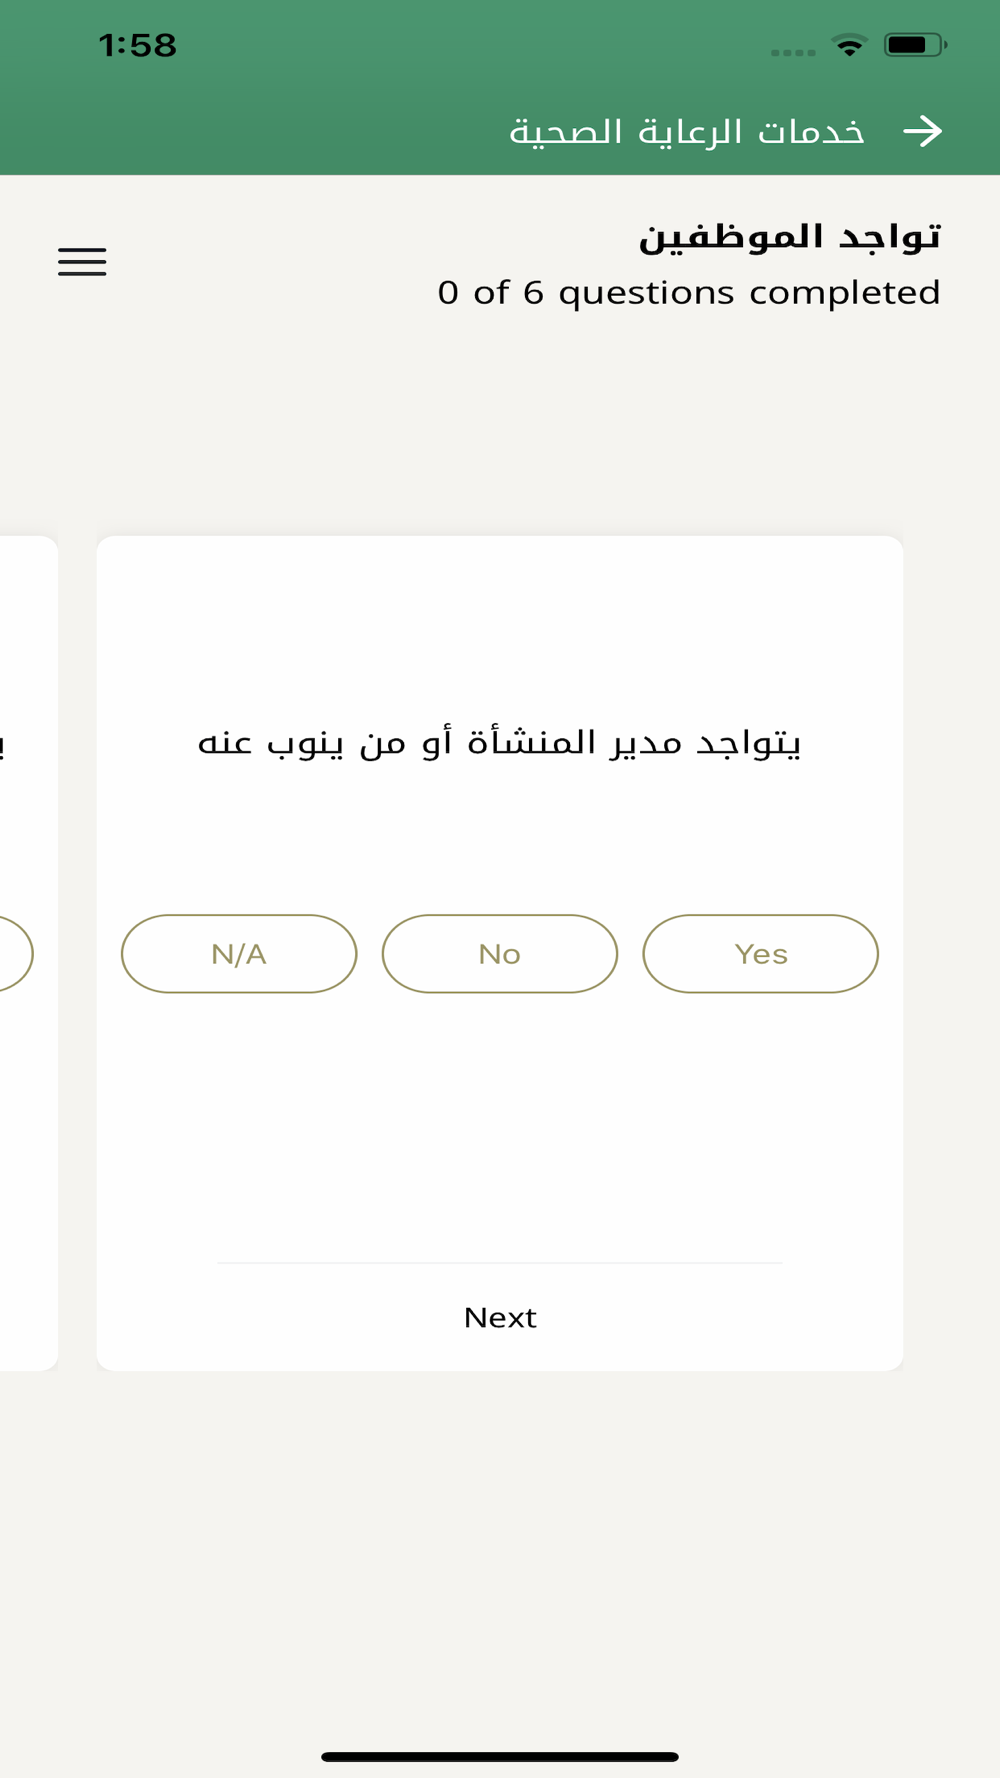
Task: Tap the divider line above Next
Action: 500,1263
